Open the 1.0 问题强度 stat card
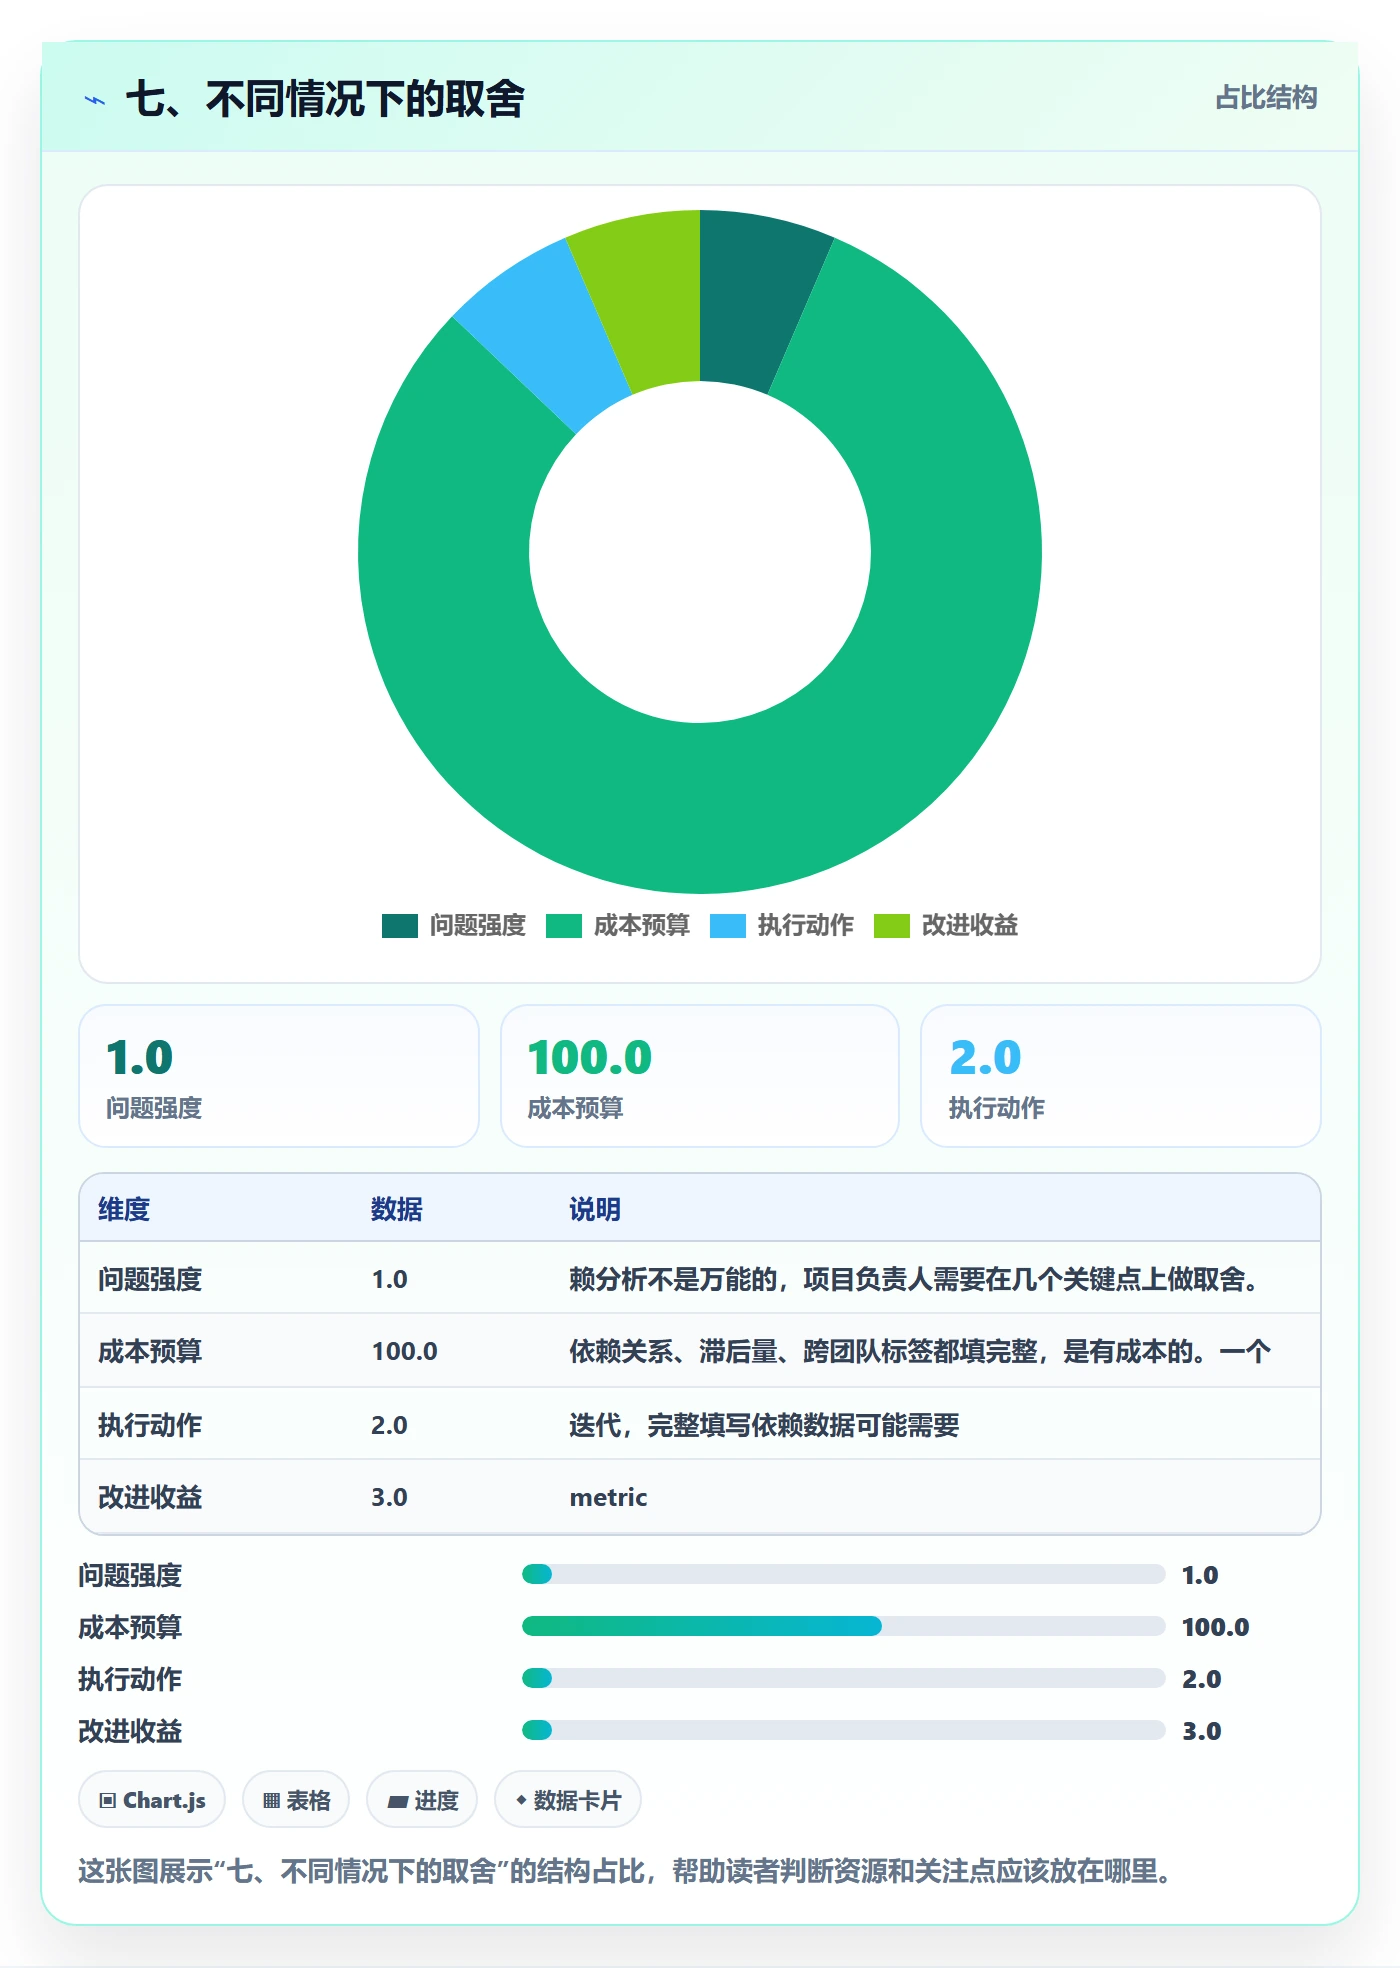1400x1968 pixels. click(x=279, y=1076)
